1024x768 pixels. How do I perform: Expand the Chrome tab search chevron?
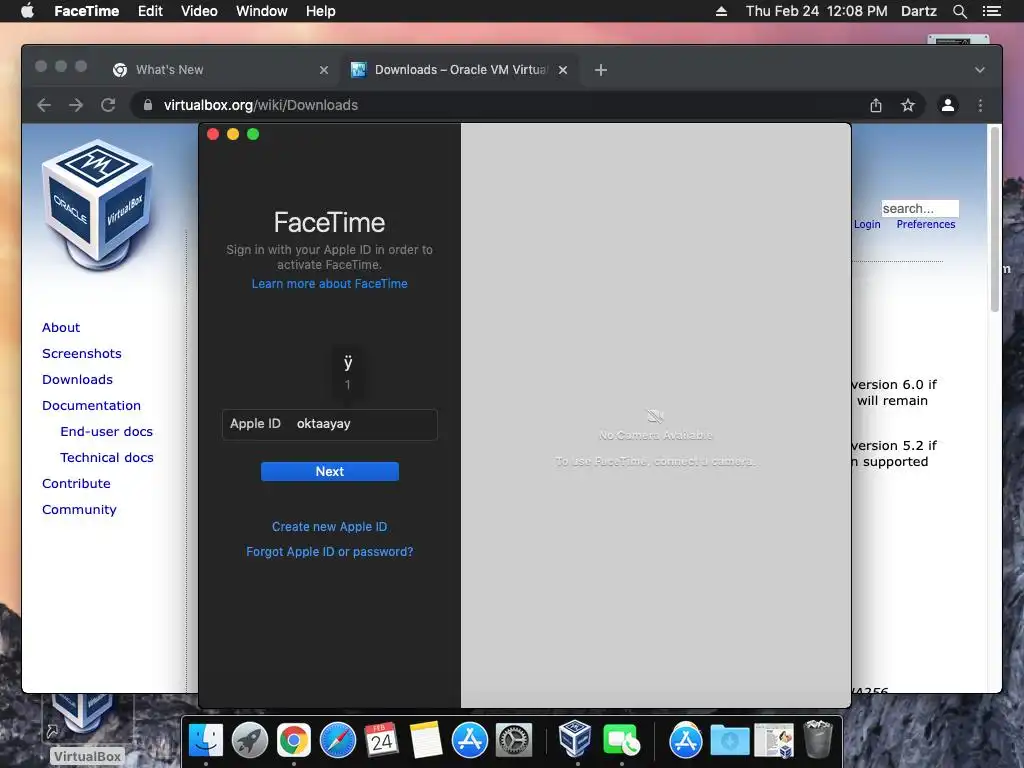[980, 70]
